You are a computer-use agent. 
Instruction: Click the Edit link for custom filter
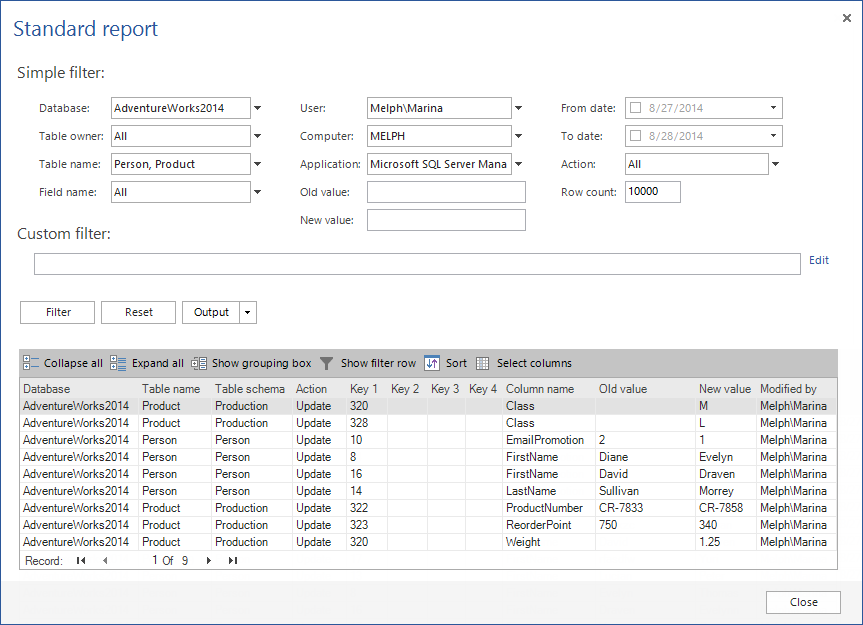819,260
